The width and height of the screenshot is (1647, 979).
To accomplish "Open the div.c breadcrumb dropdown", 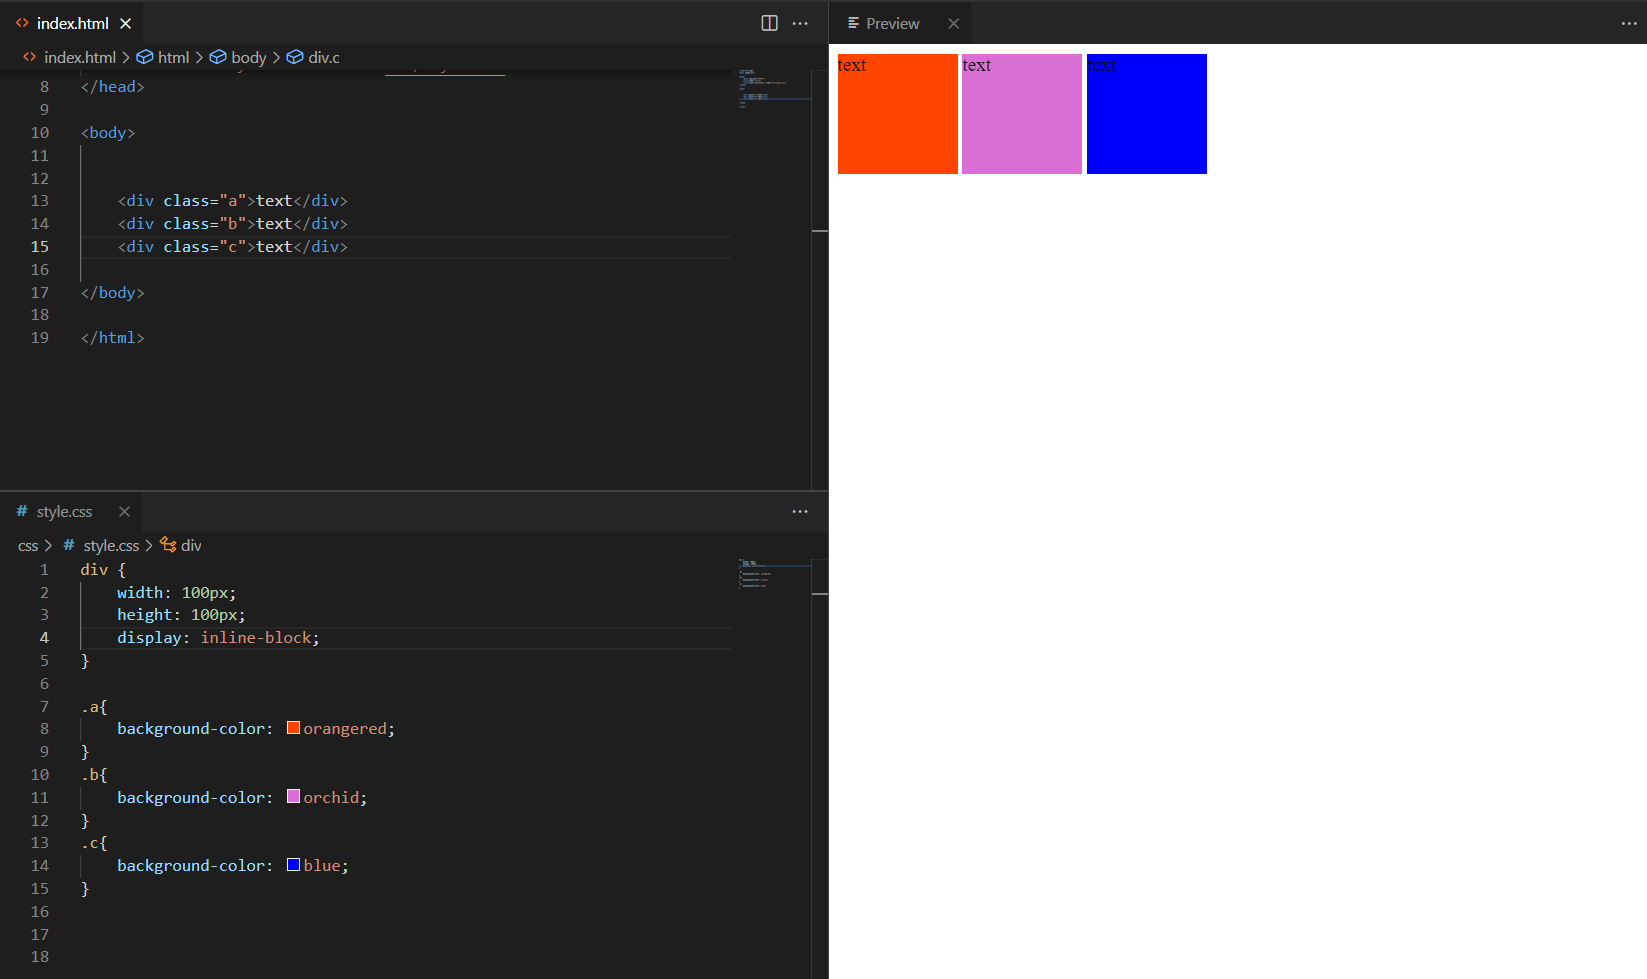I will pyautogui.click(x=322, y=57).
